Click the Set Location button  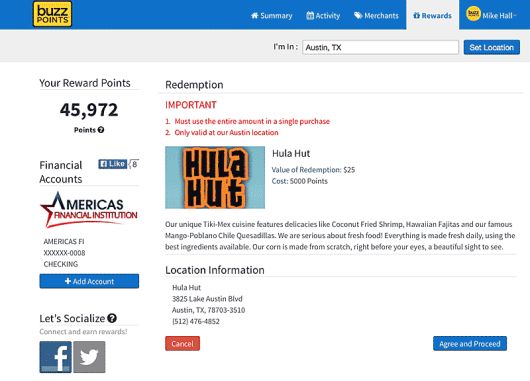[491, 47]
